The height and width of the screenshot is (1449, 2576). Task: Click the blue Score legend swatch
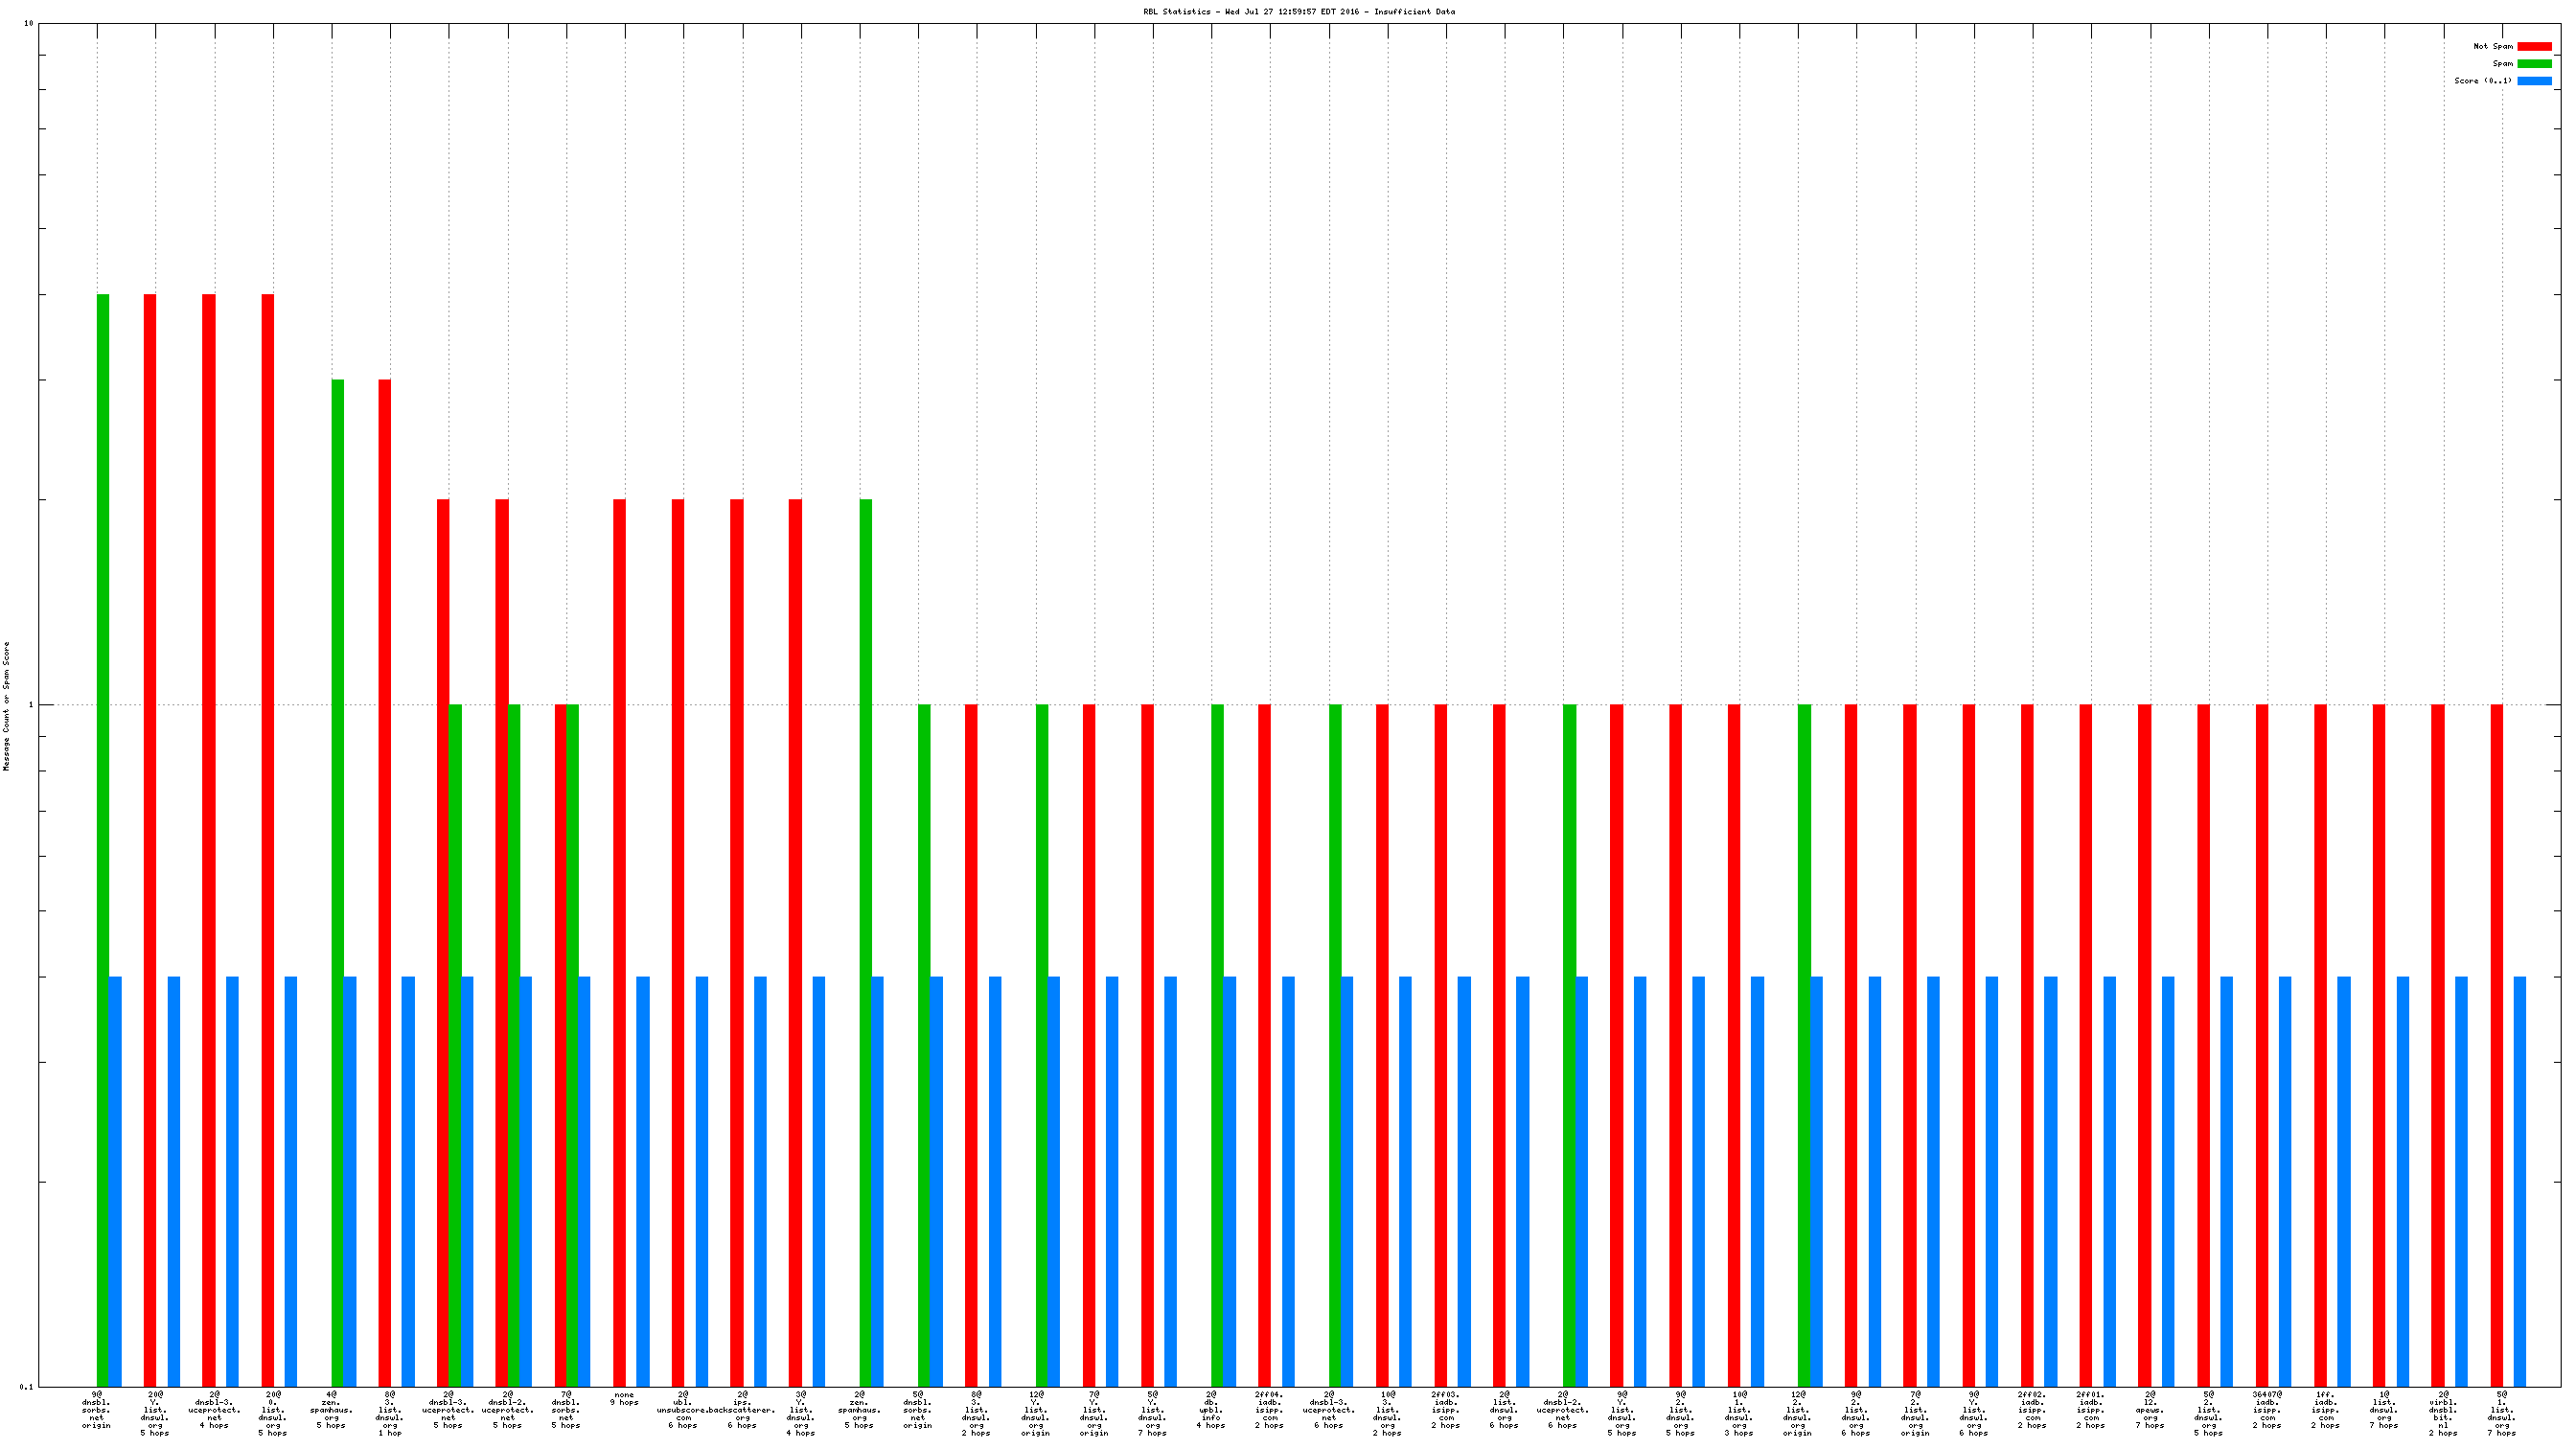click(2534, 81)
